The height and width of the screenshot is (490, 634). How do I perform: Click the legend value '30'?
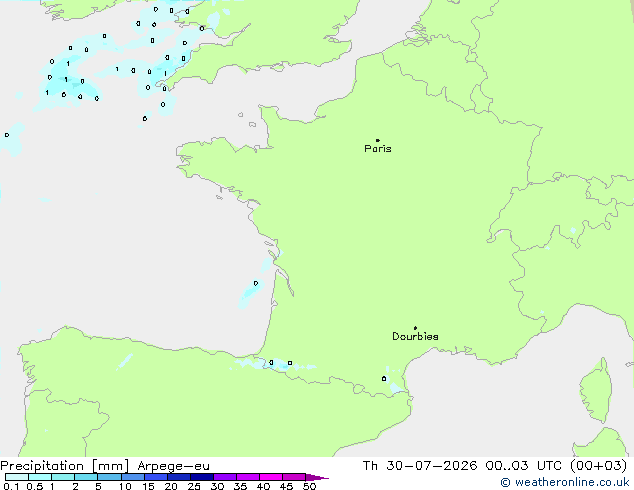coord(217,486)
